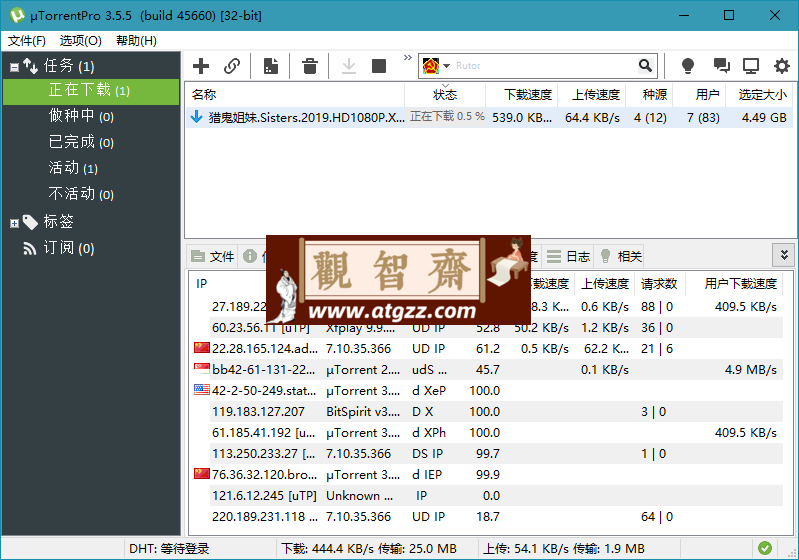Click blue download arrow icon of torrent
The width and height of the screenshot is (799, 560).
click(x=197, y=117)
